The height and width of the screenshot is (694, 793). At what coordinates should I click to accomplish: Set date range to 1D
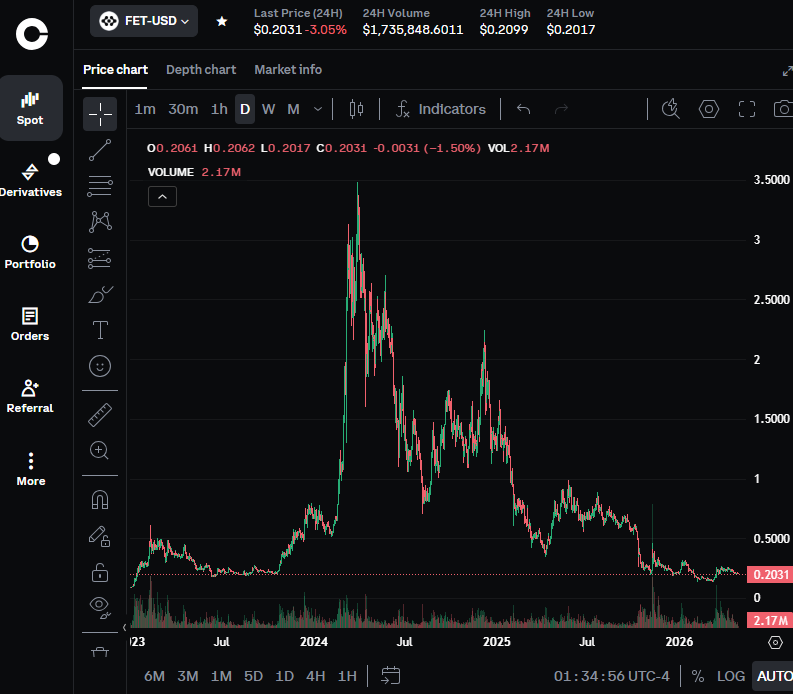284,676
